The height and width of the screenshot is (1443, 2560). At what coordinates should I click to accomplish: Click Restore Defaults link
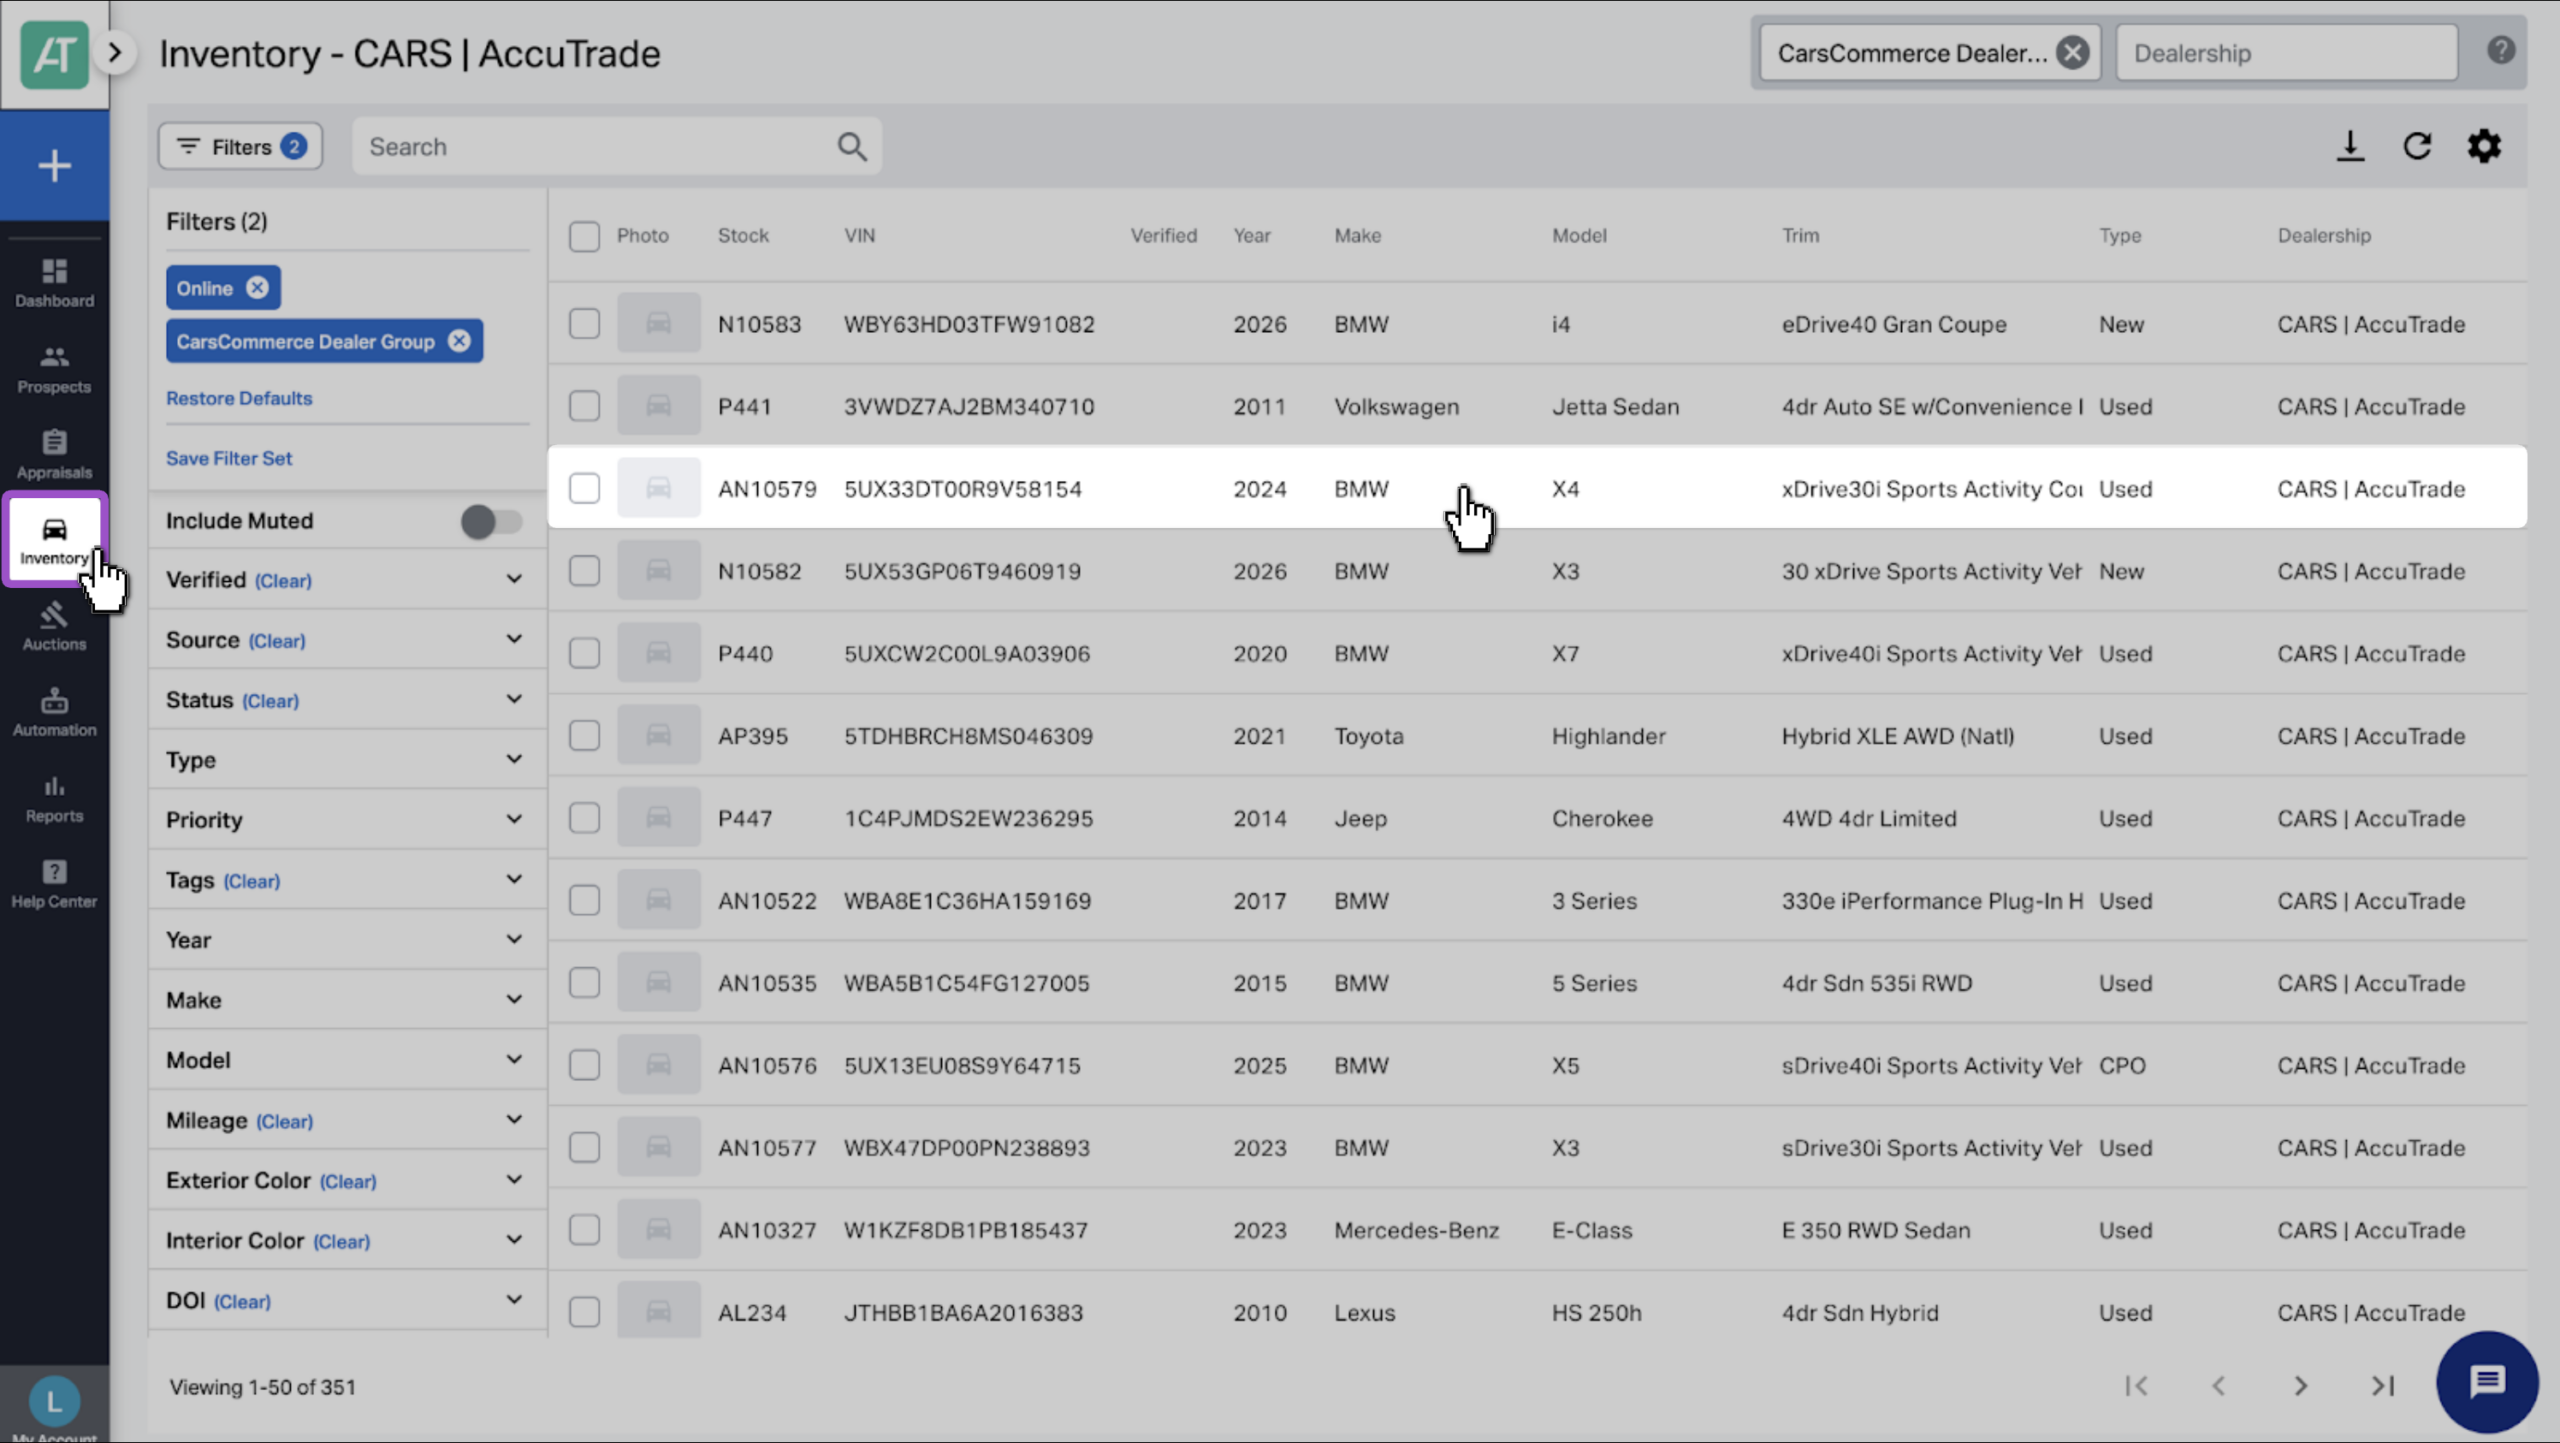coord(239,398)
